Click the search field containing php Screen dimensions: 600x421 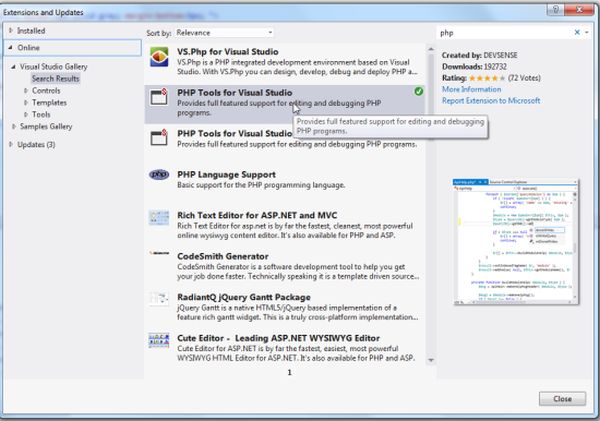(x=505, y=33)
